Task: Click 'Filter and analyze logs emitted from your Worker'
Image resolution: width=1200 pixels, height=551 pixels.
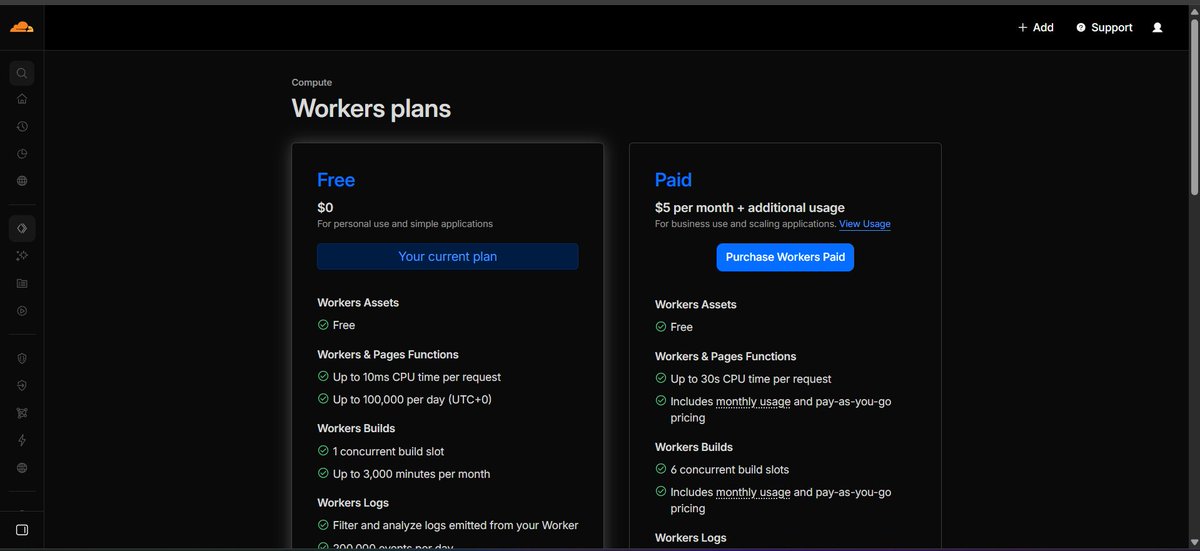Action: tap(455, 525)
